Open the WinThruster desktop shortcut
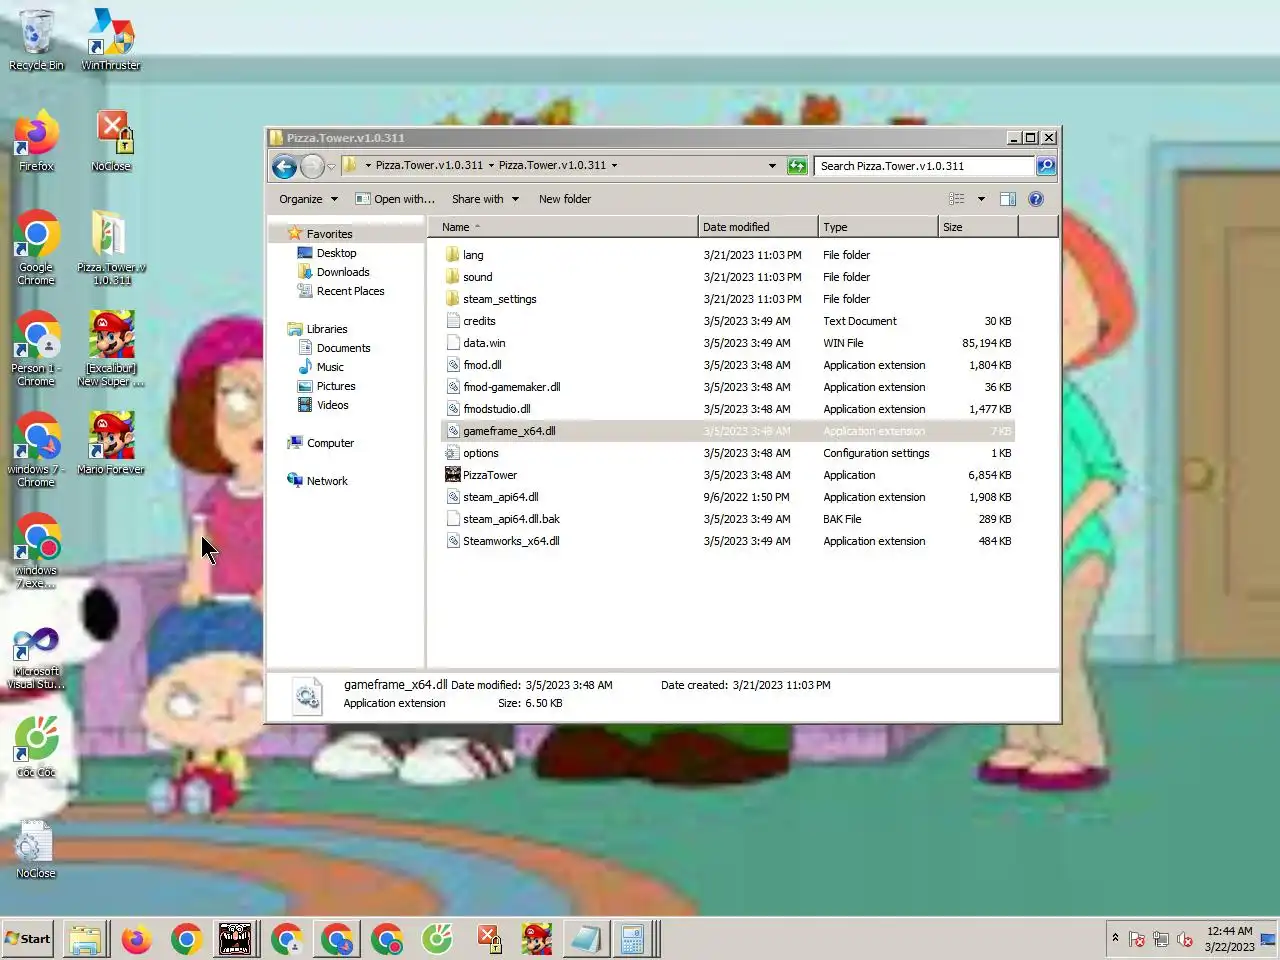 point(111,40)
